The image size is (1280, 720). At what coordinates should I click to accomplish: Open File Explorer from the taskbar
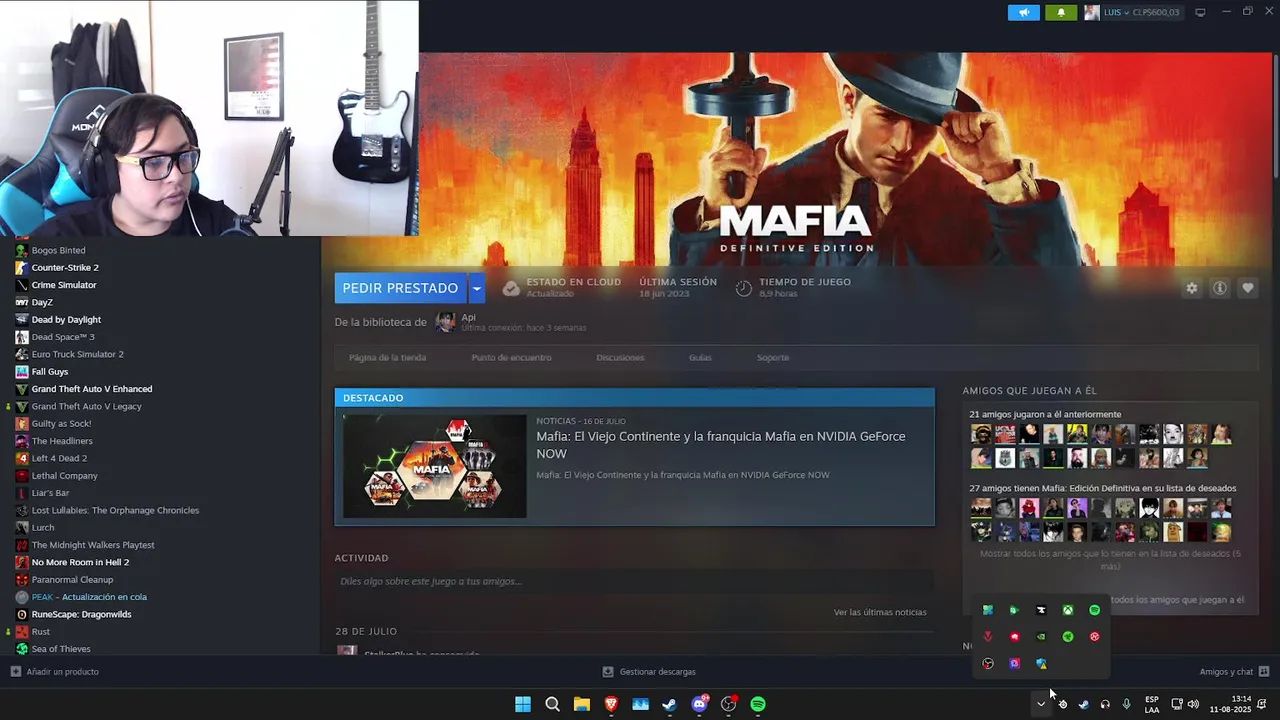point(581,704)
